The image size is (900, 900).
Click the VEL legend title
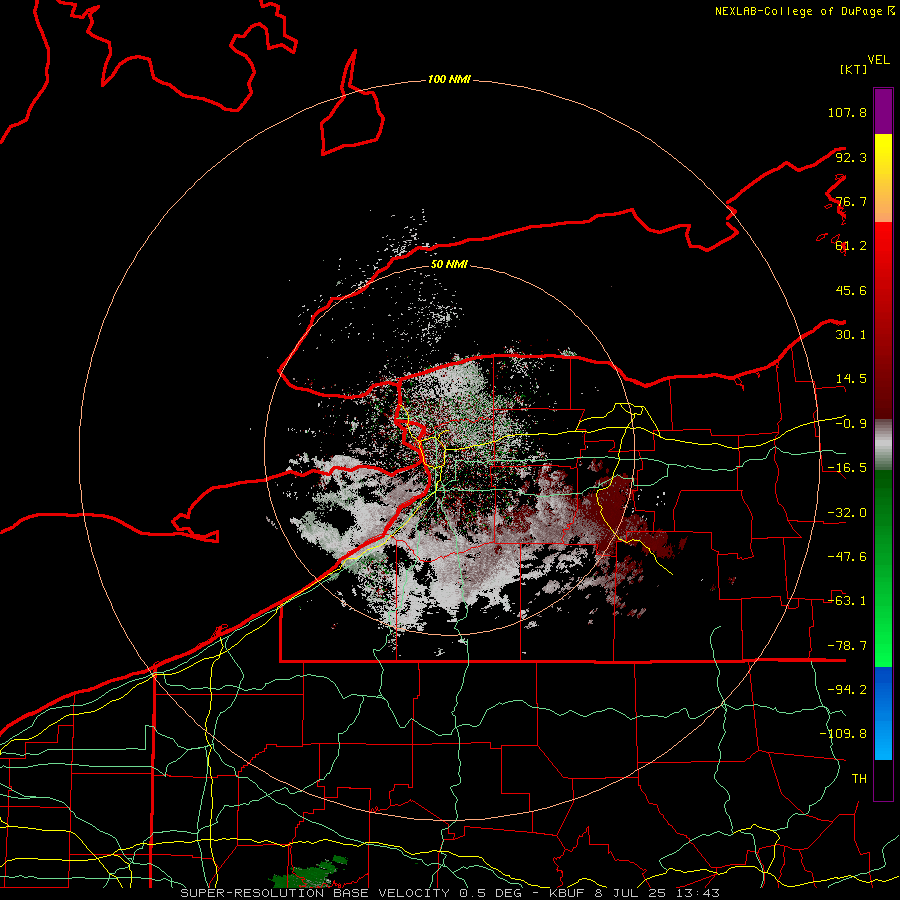click(x=878, y=60)
